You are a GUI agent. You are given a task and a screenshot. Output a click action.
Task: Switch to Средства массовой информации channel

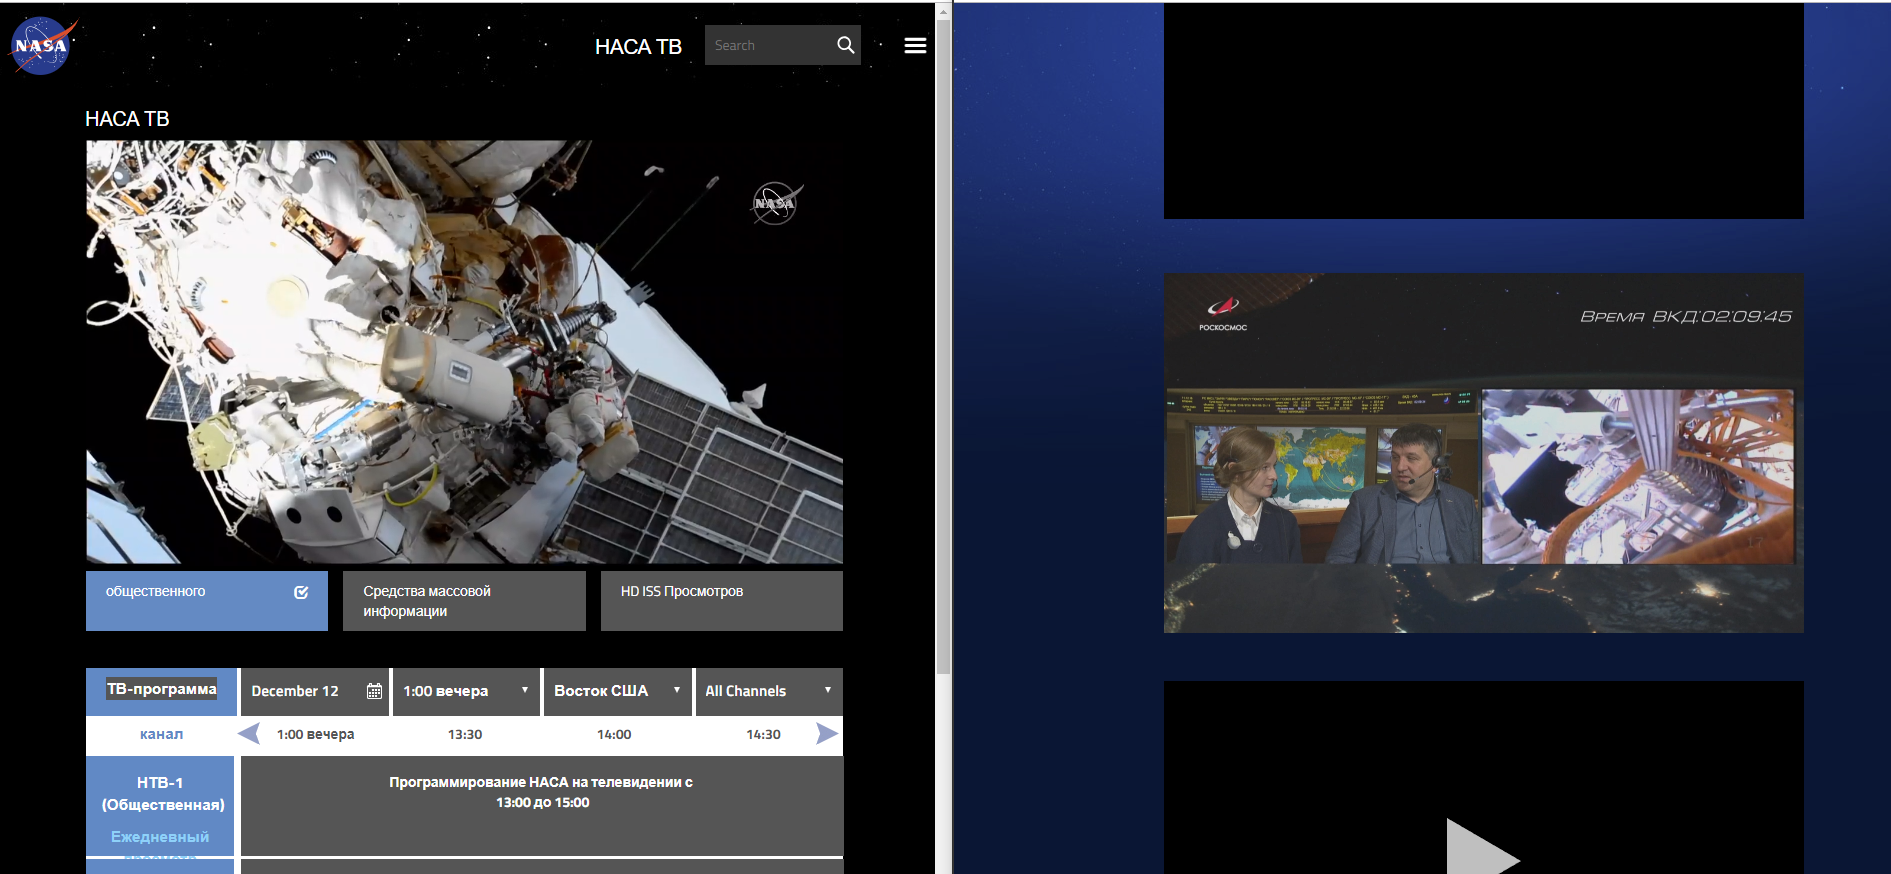tap(464, 601)
